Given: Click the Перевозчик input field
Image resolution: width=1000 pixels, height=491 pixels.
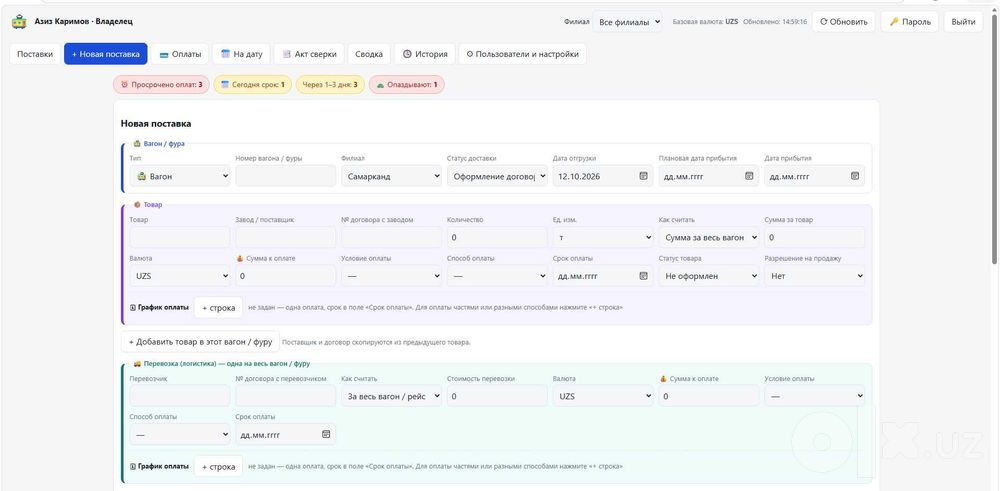Looking at the screenshot, I should (x=180, y=396).
